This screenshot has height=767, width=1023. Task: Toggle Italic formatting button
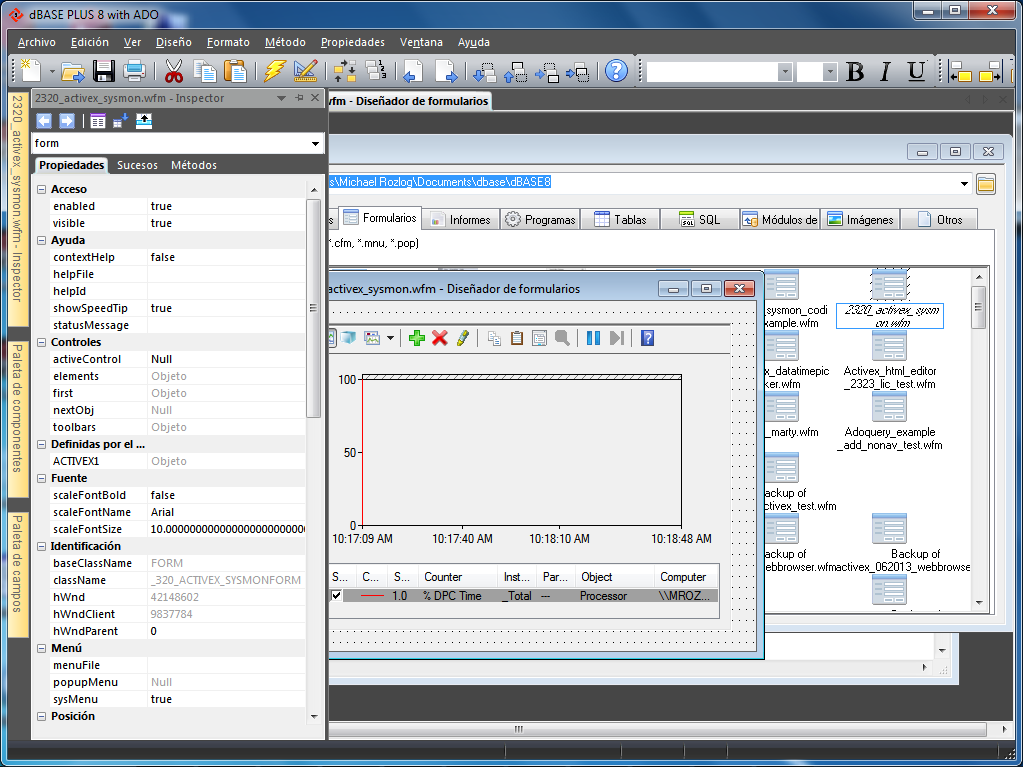pyautogui.click(x=885, y=71)
